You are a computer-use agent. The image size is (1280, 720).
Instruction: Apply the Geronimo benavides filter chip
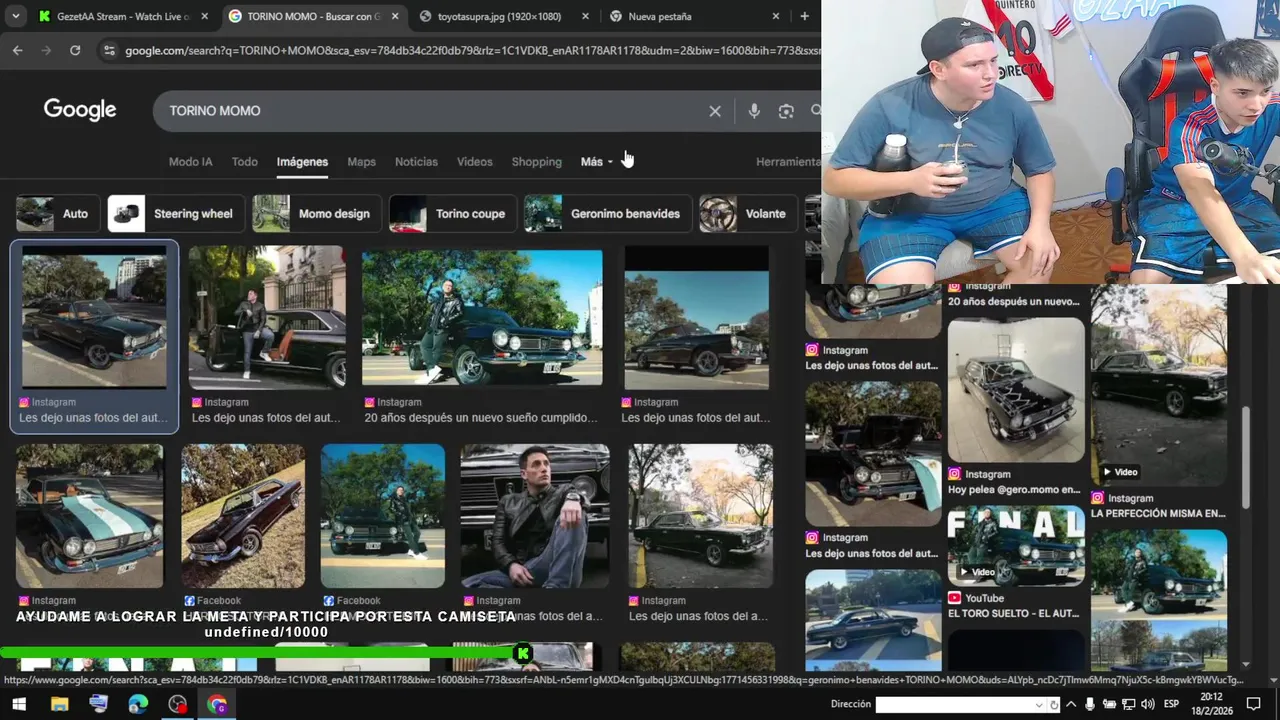607,213
